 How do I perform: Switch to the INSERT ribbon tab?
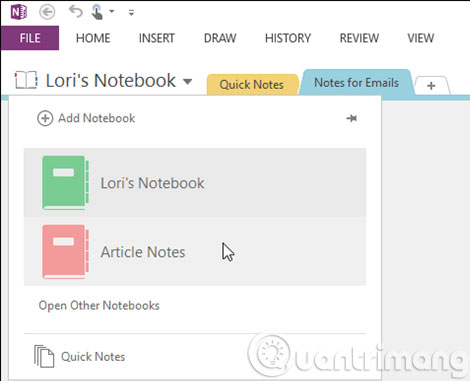(157, 38)
